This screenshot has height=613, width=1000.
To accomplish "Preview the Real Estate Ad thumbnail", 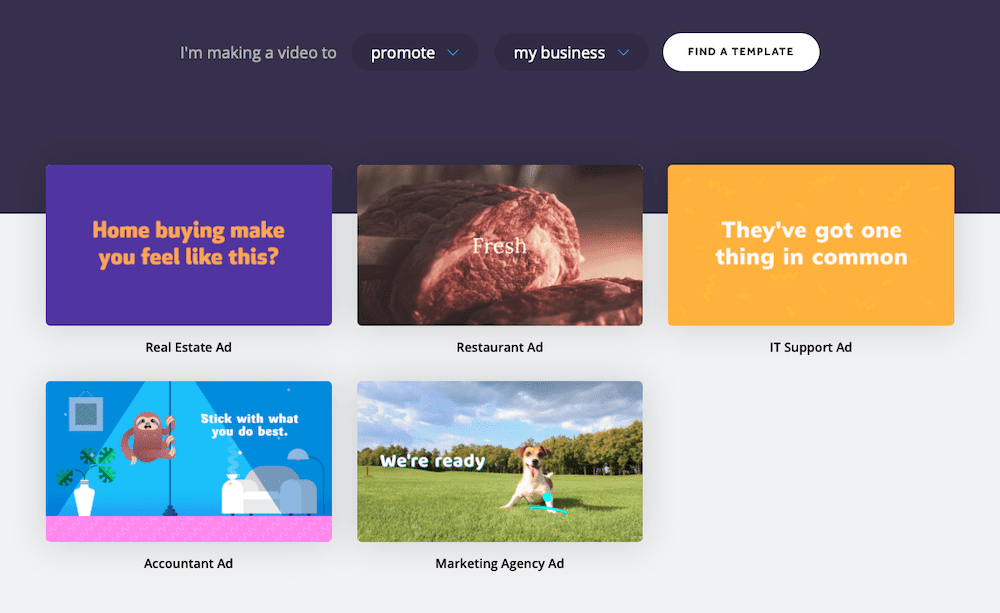I will (188, 245).
